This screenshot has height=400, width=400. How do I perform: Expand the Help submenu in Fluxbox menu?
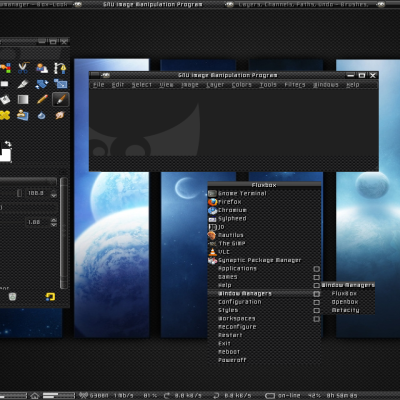(x=264, y=285)
